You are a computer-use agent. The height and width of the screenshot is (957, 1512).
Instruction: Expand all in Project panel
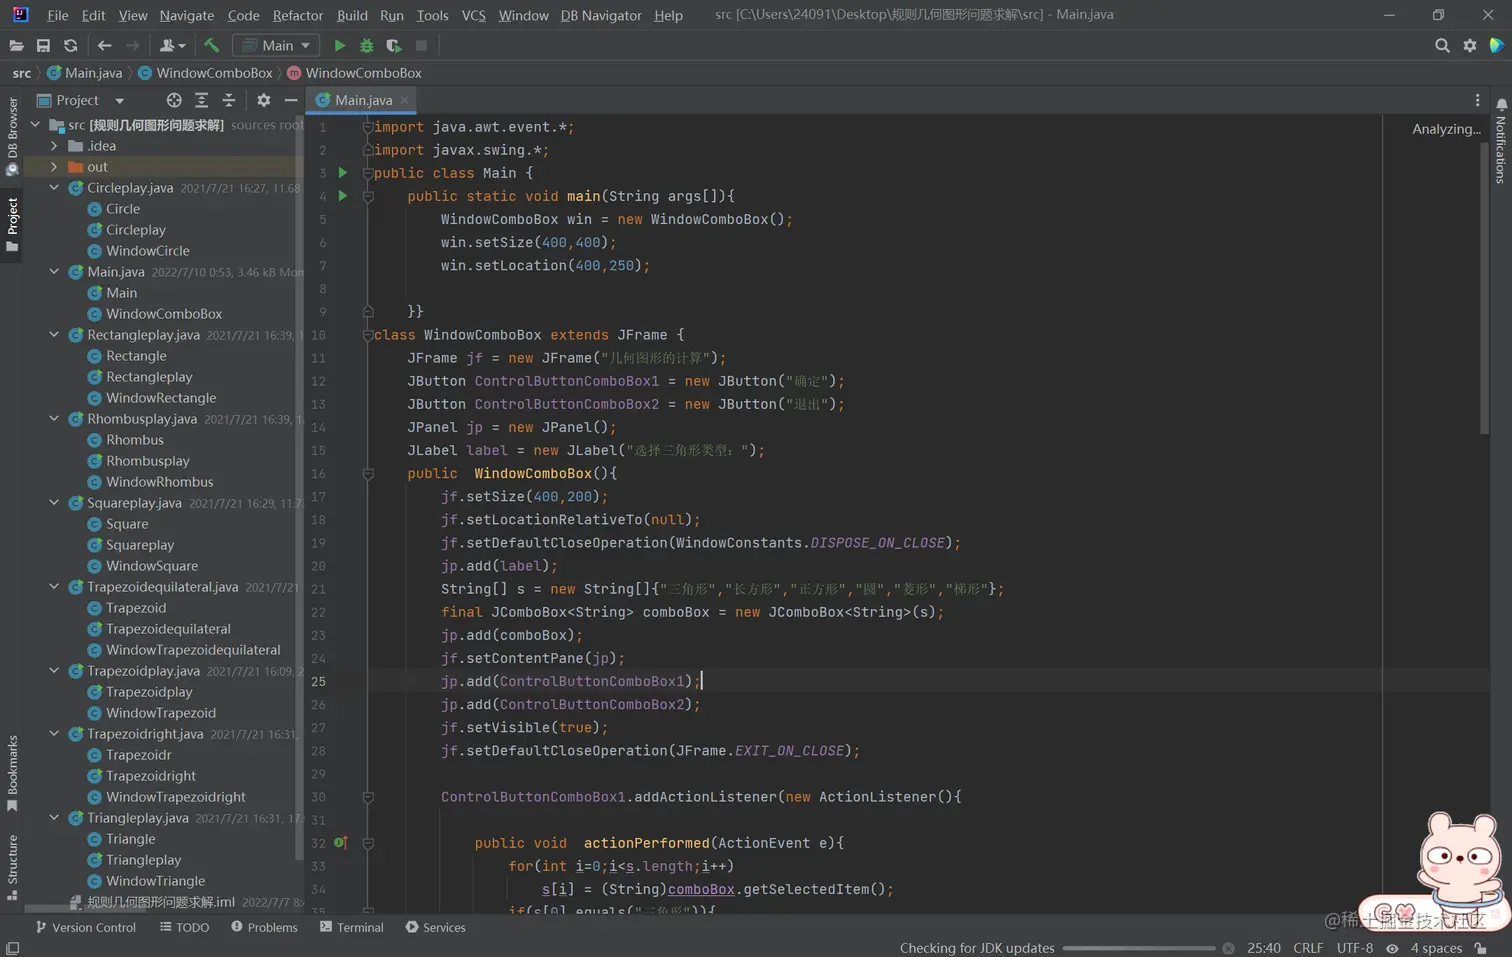(x=201, y=100)
